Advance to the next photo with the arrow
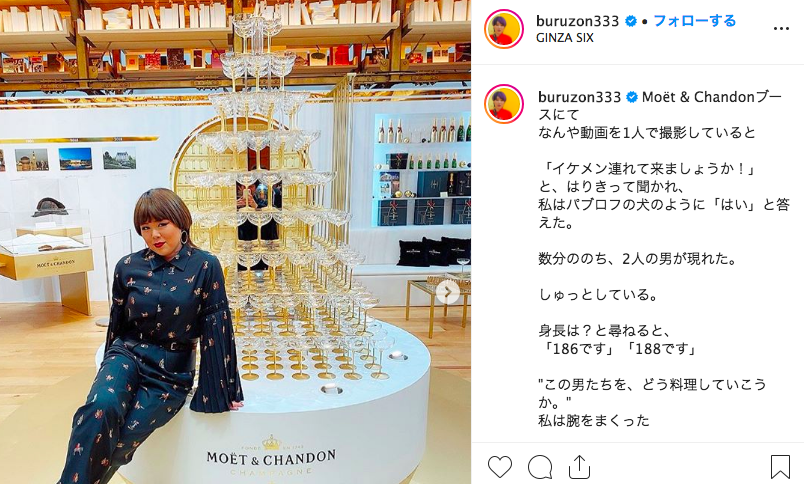This screenshot has width=804, height=484. [448, 292]
